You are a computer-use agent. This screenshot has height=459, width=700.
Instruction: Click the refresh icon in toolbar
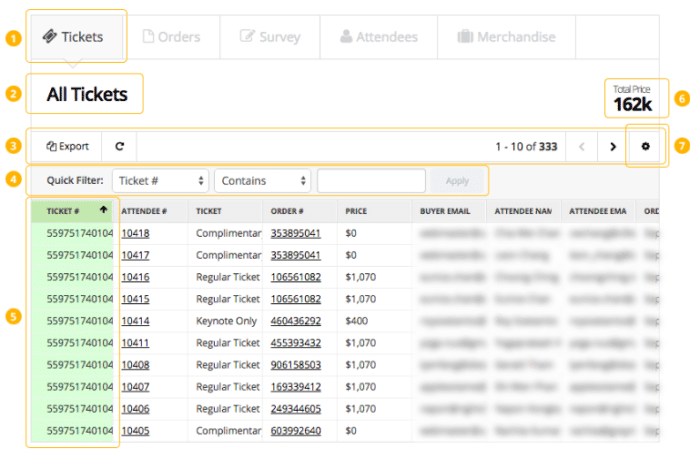click(x=120, y=146)
